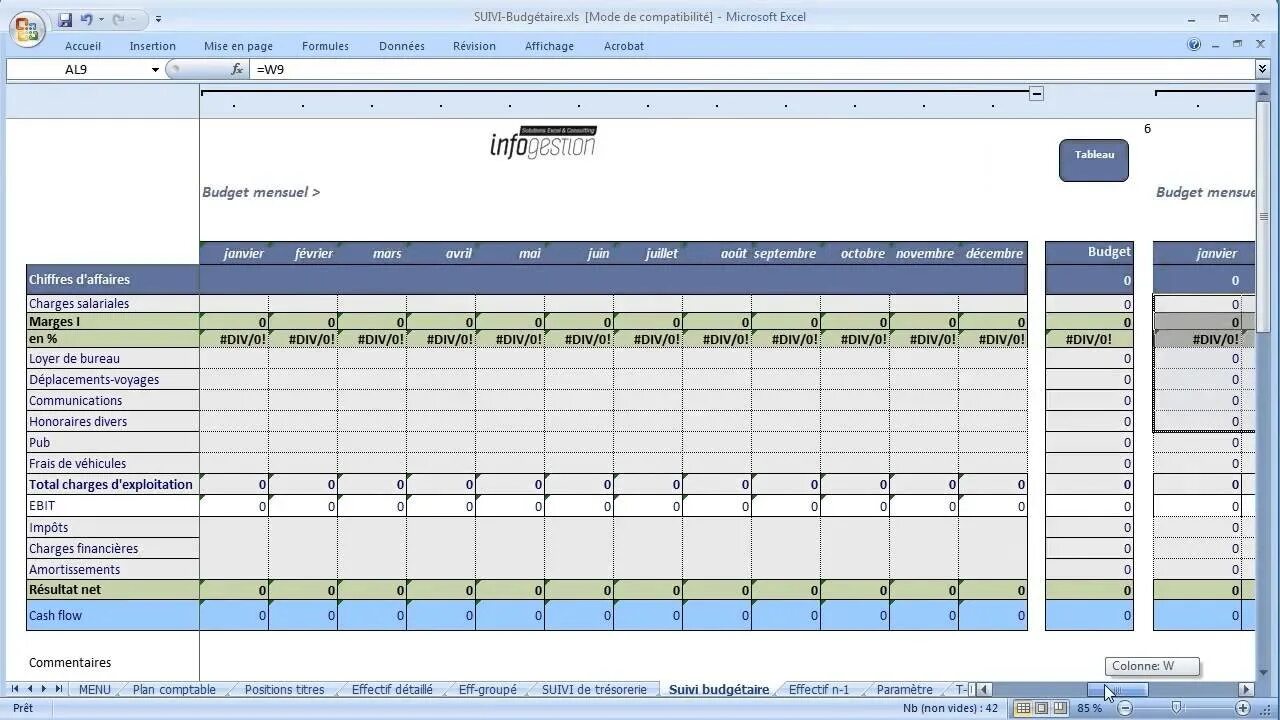The width and height of the screenshot is (1280, 720).
Task: Click the 85 % zoom level
Action: 1089,708
